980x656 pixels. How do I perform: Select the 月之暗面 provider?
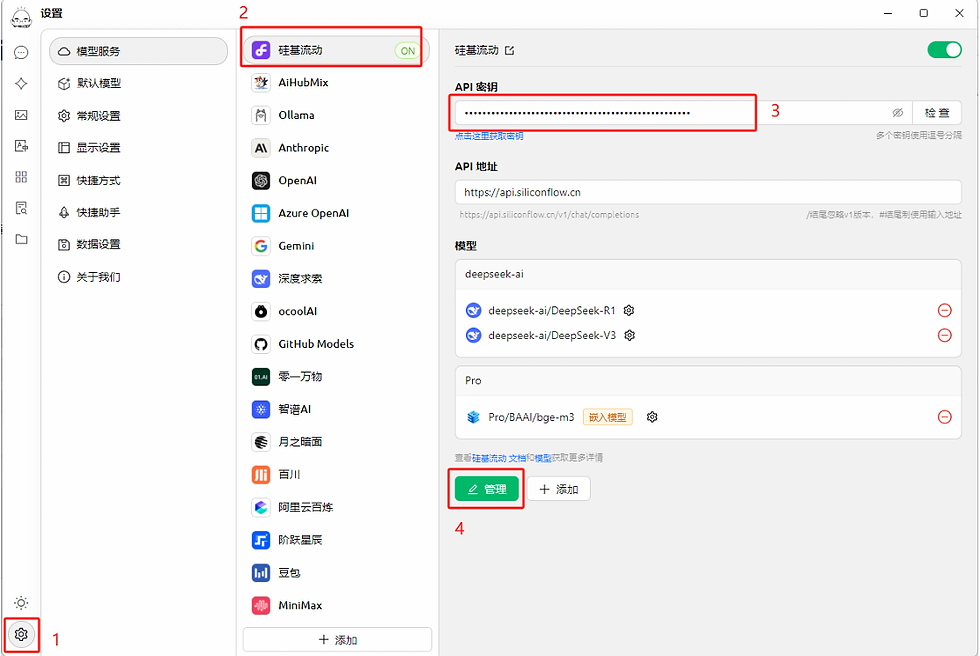tap(337, 442)
